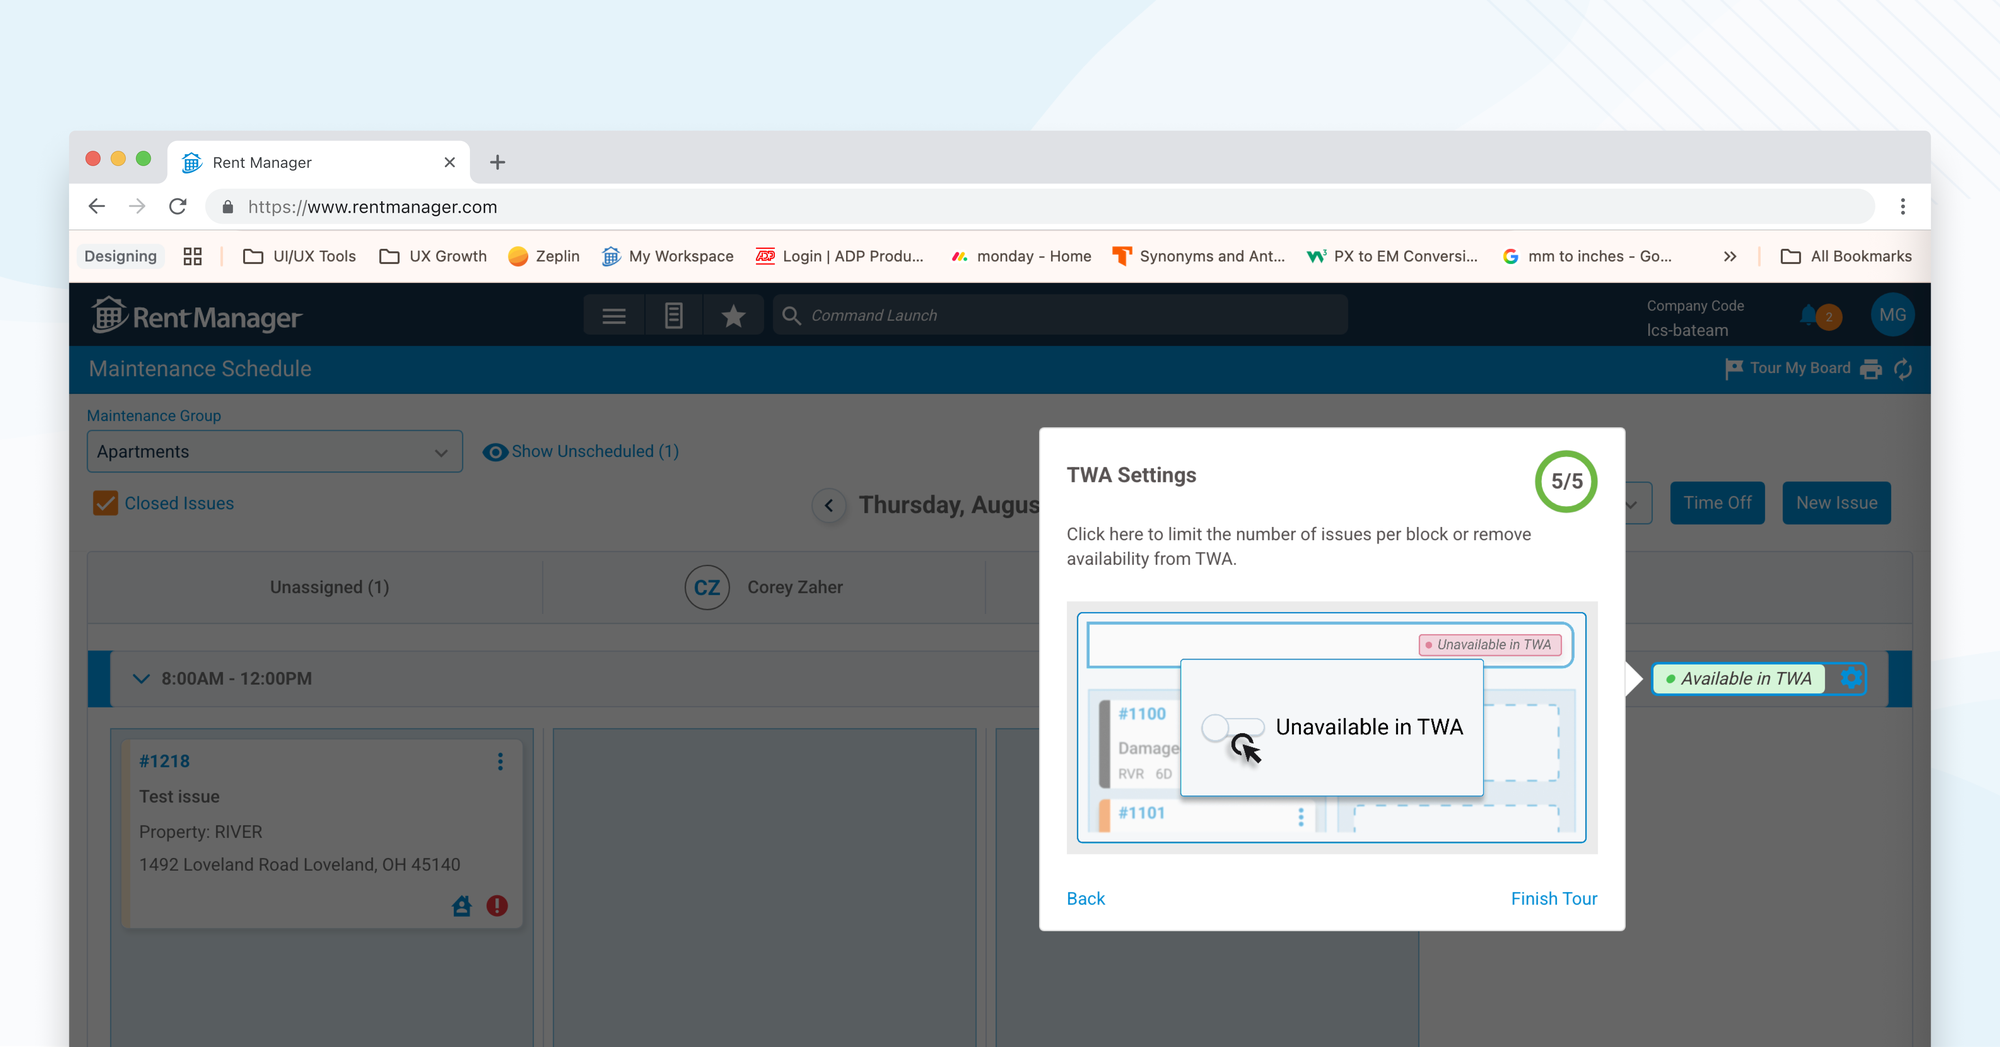This screenshot has width=2000, height=1047.
Task: Open the hamburger main menu
Action: click(x=614, y=316)
